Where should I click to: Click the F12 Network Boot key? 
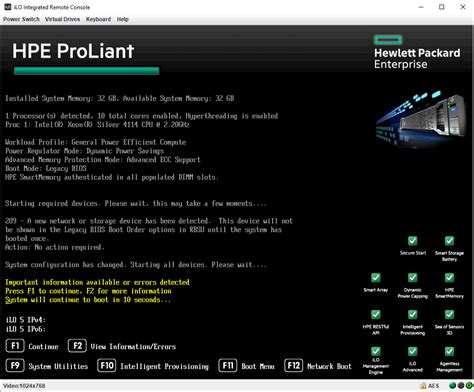click(293, 366)
